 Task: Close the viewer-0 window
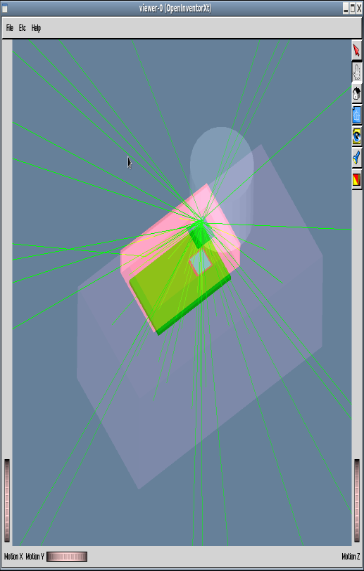click(359, 8)
